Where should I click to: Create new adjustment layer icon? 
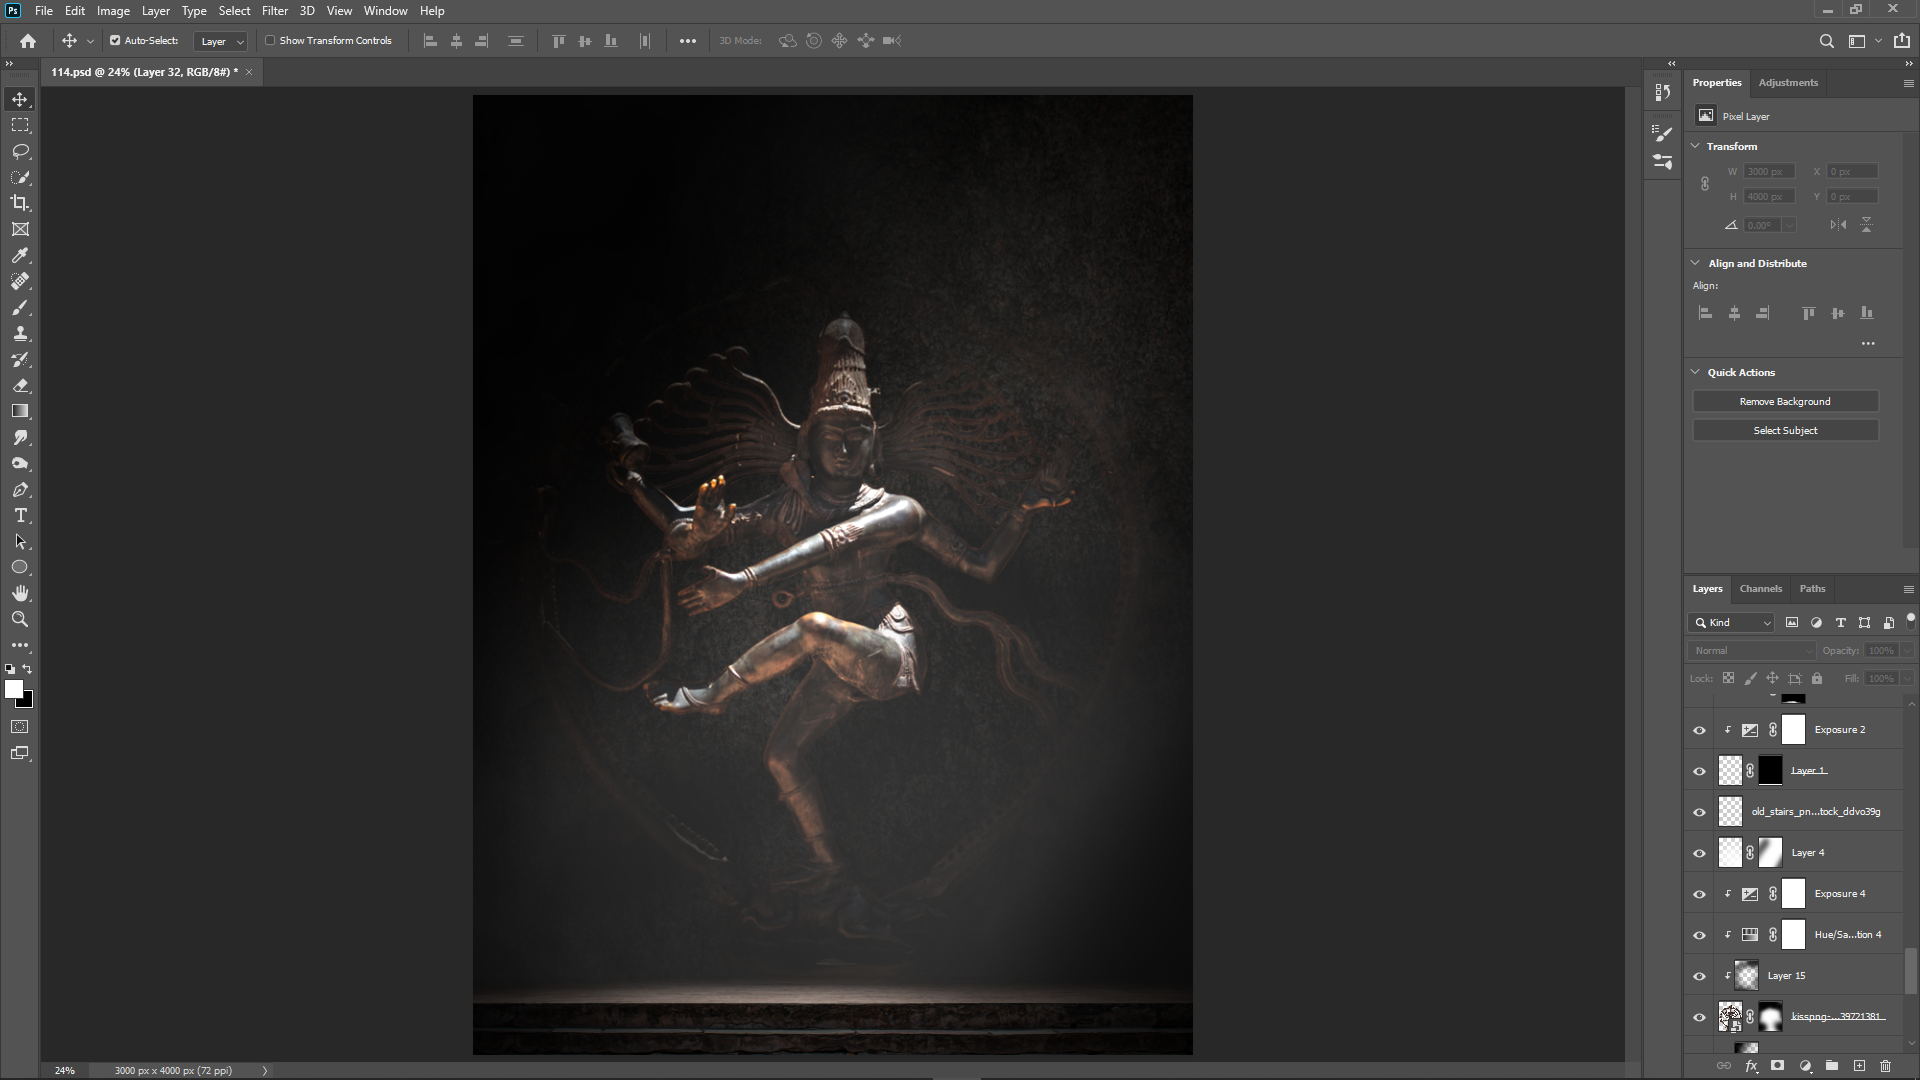point(1805,1066)
